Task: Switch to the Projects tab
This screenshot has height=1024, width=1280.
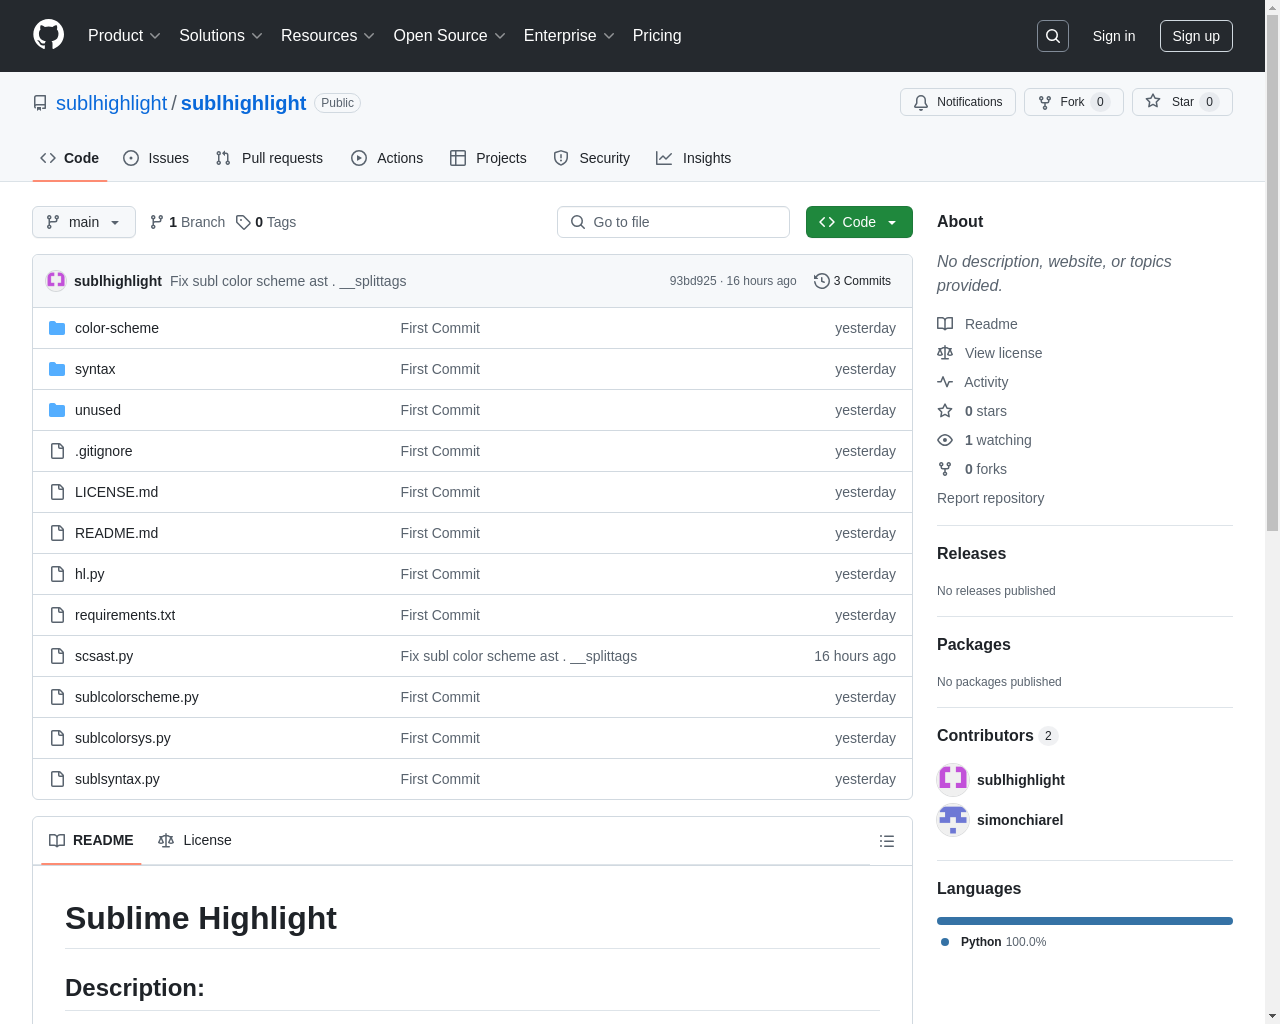Action: coord(488,158)
